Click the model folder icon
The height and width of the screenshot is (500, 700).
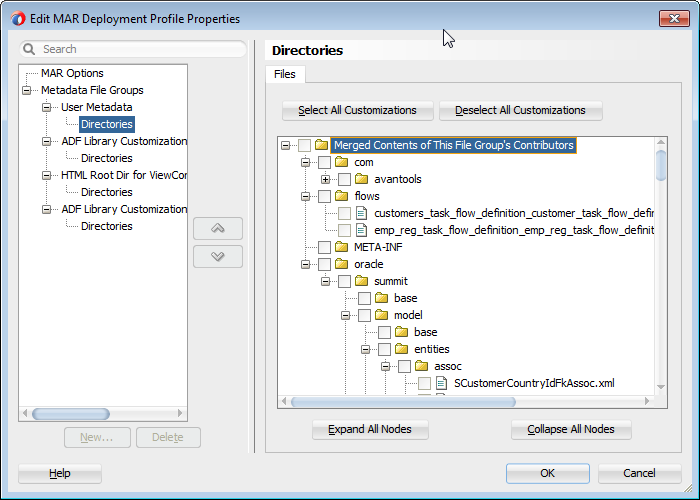[382, 314]
